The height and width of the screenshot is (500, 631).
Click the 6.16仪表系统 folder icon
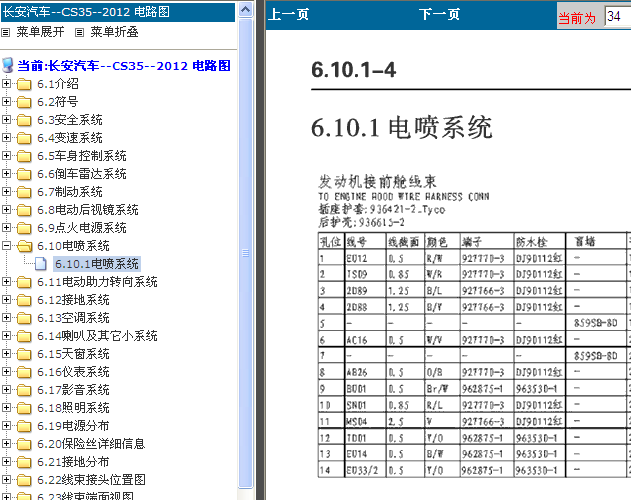(x=24, y=372)
